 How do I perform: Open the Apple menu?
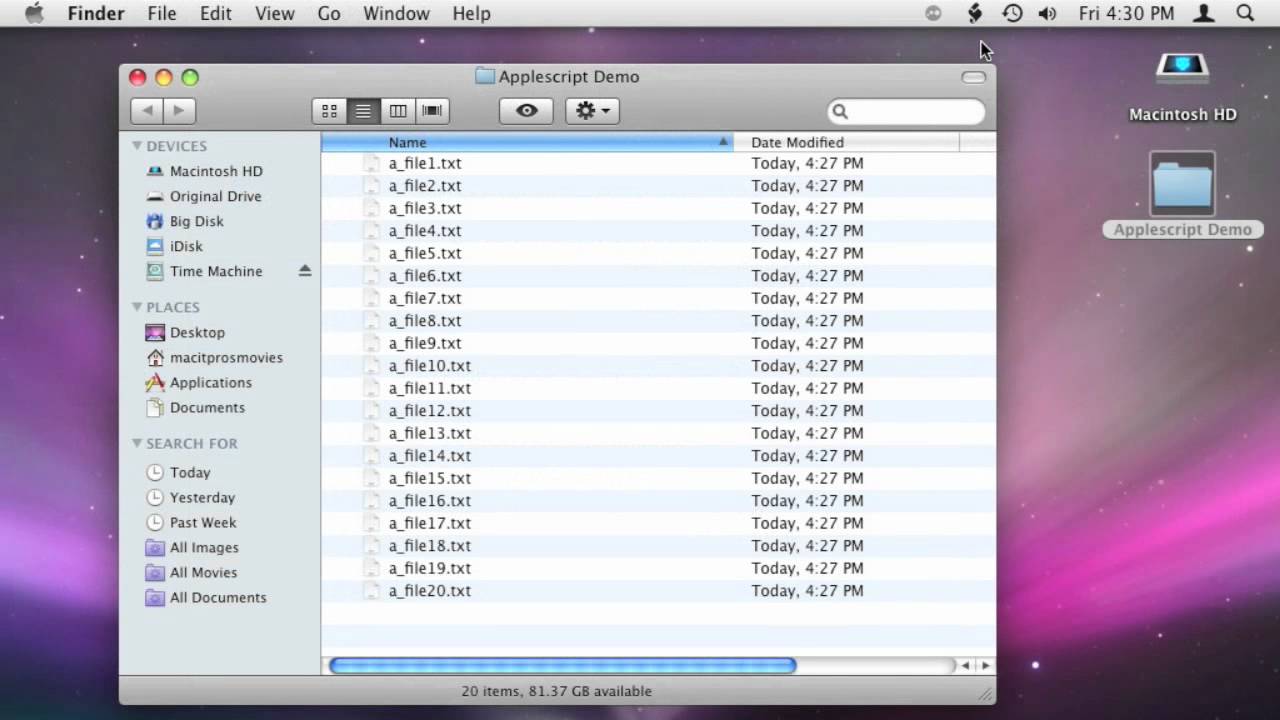pyautogui.click(x=34, y=13)
